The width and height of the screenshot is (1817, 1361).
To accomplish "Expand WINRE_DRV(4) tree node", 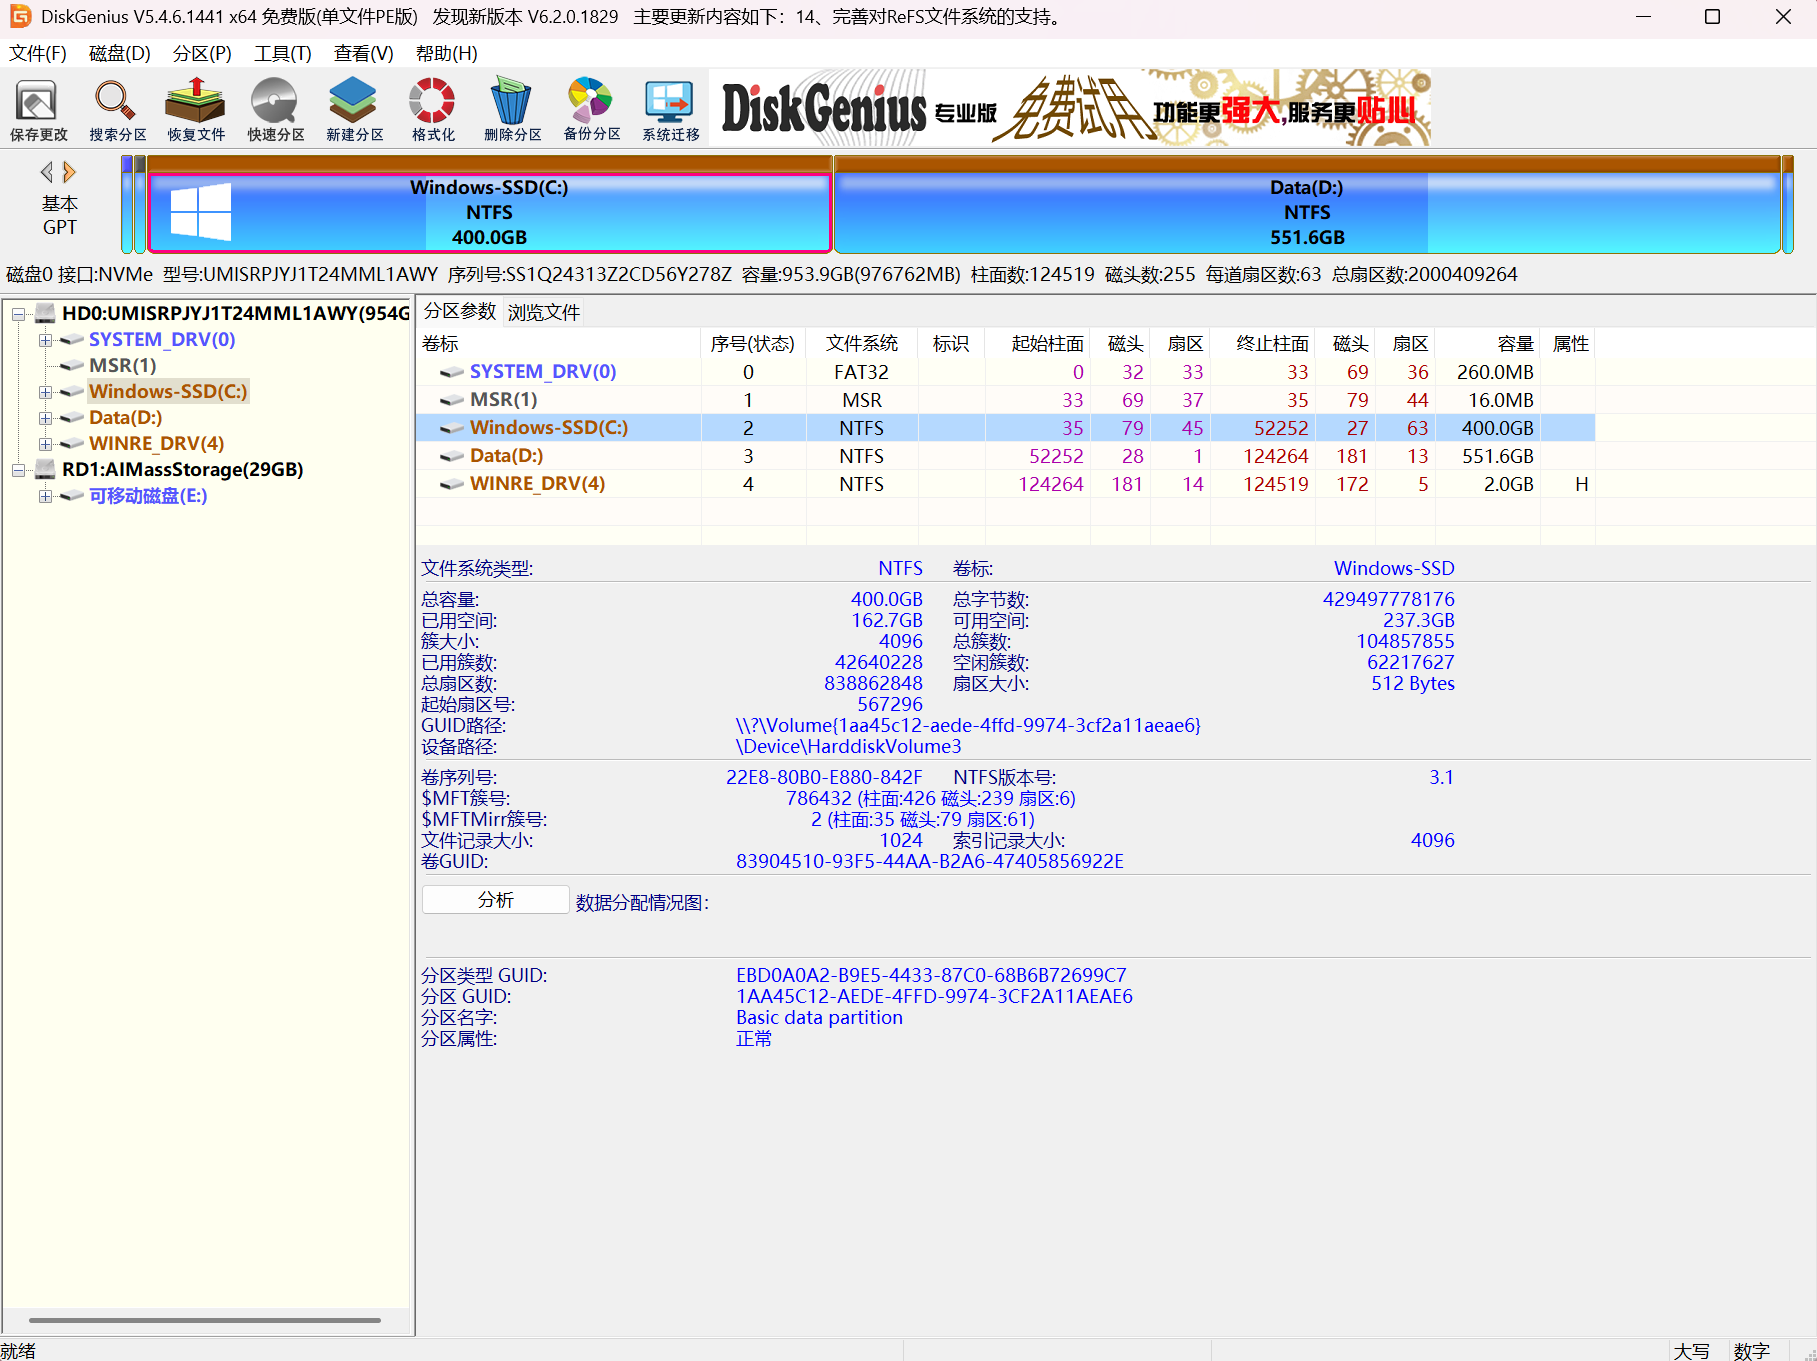I will 45,444.
